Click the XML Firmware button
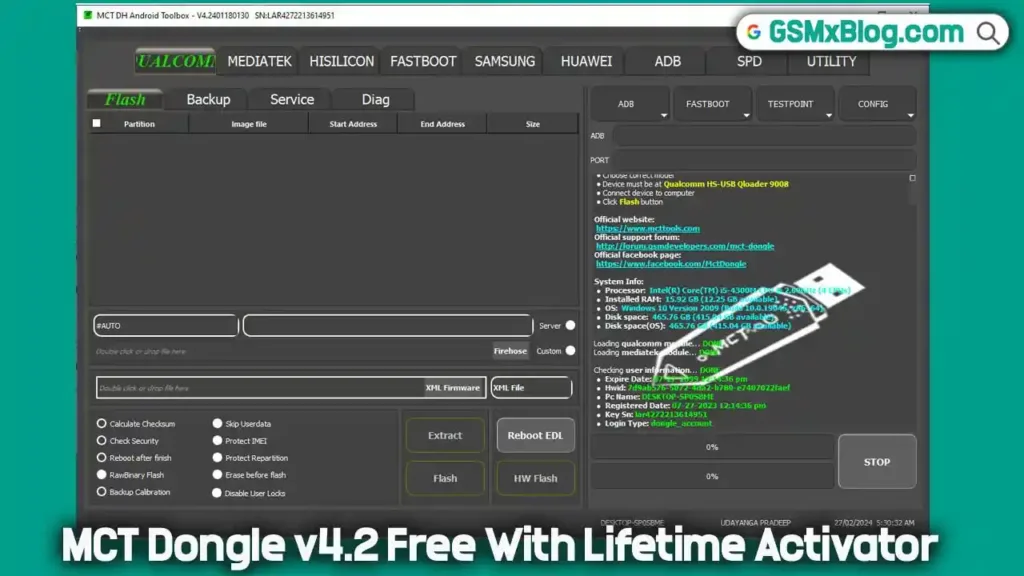This screenshot has height=576, width=1024. (453, 387)
